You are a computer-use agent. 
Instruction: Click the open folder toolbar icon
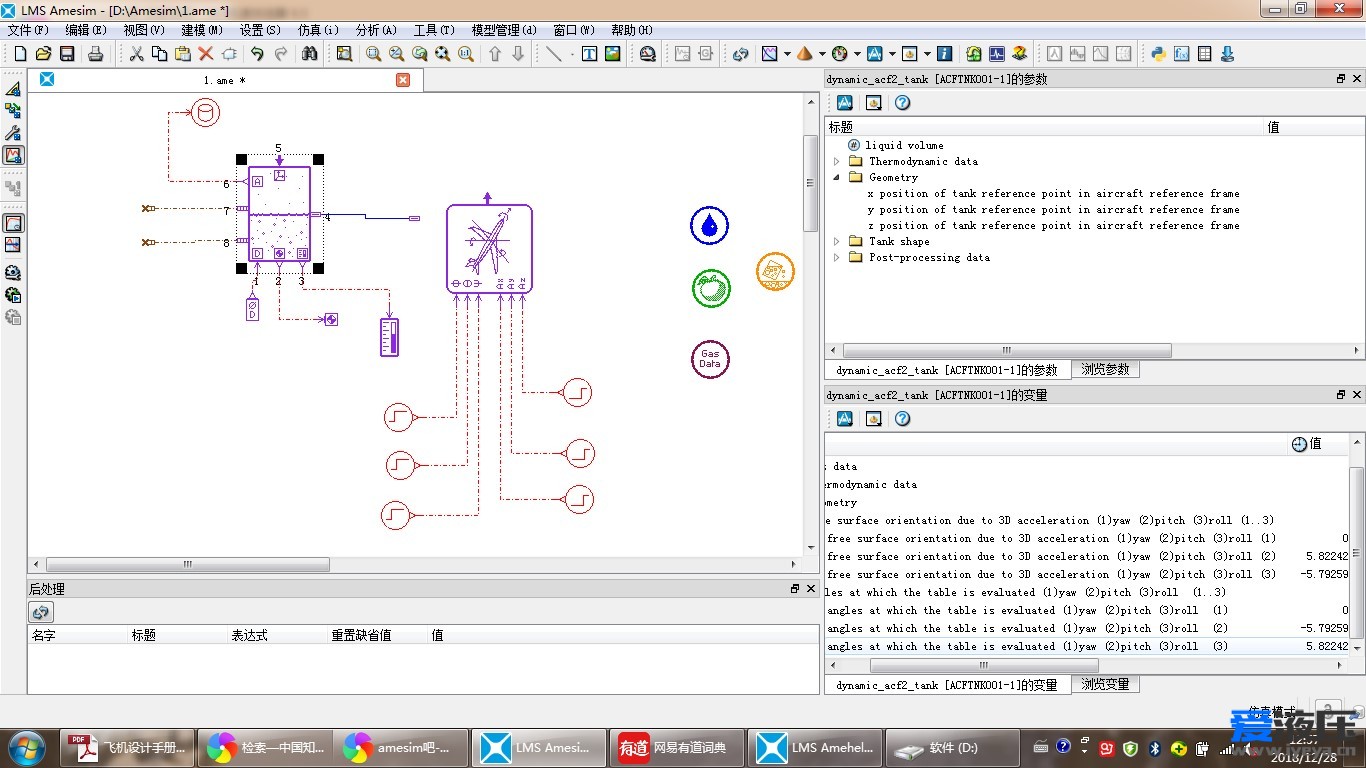point(43,54)
